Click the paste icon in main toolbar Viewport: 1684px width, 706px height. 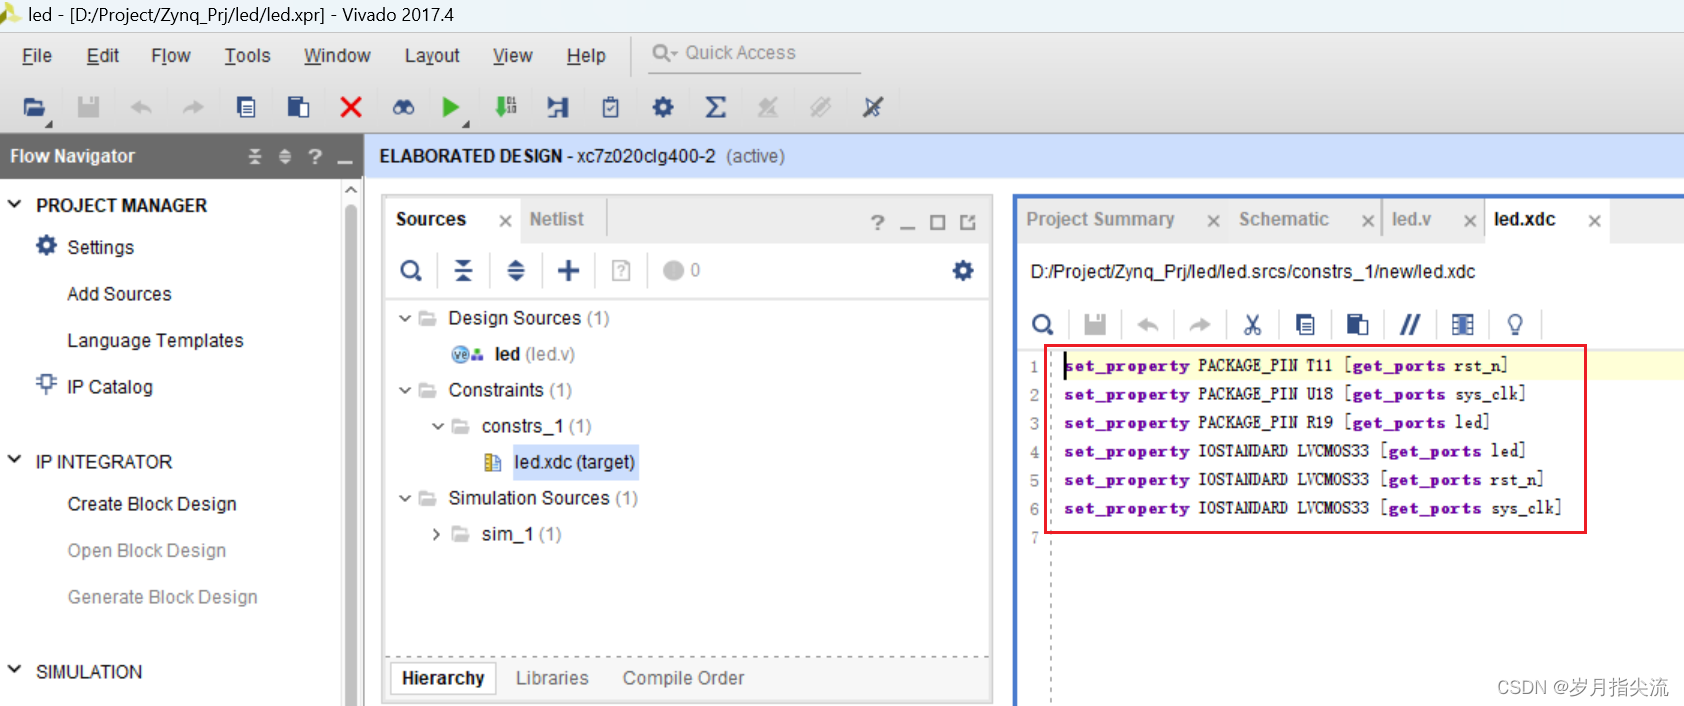pos(298,107)
